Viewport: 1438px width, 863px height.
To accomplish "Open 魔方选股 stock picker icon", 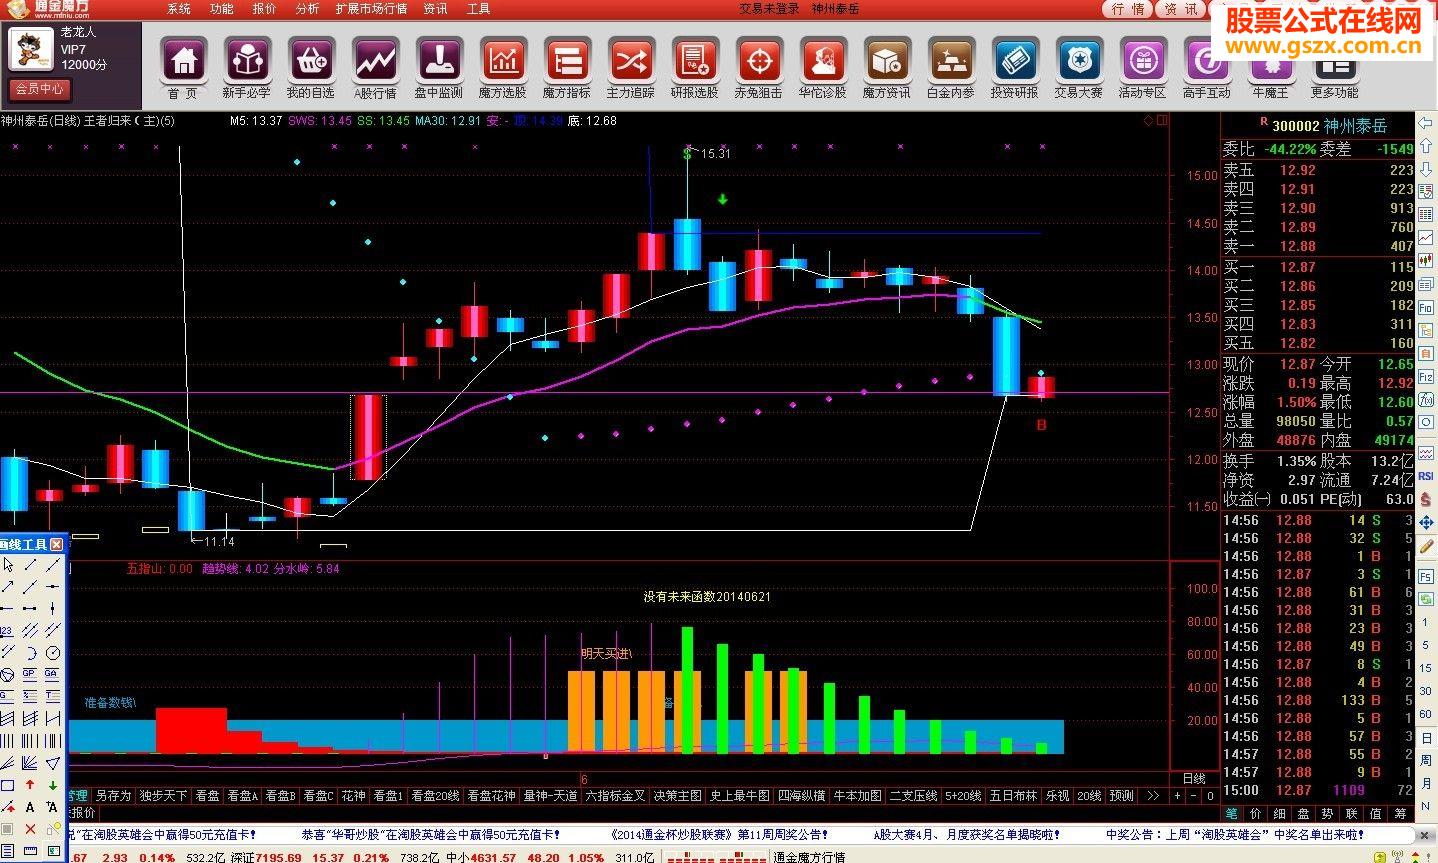I will click(502, 59).
